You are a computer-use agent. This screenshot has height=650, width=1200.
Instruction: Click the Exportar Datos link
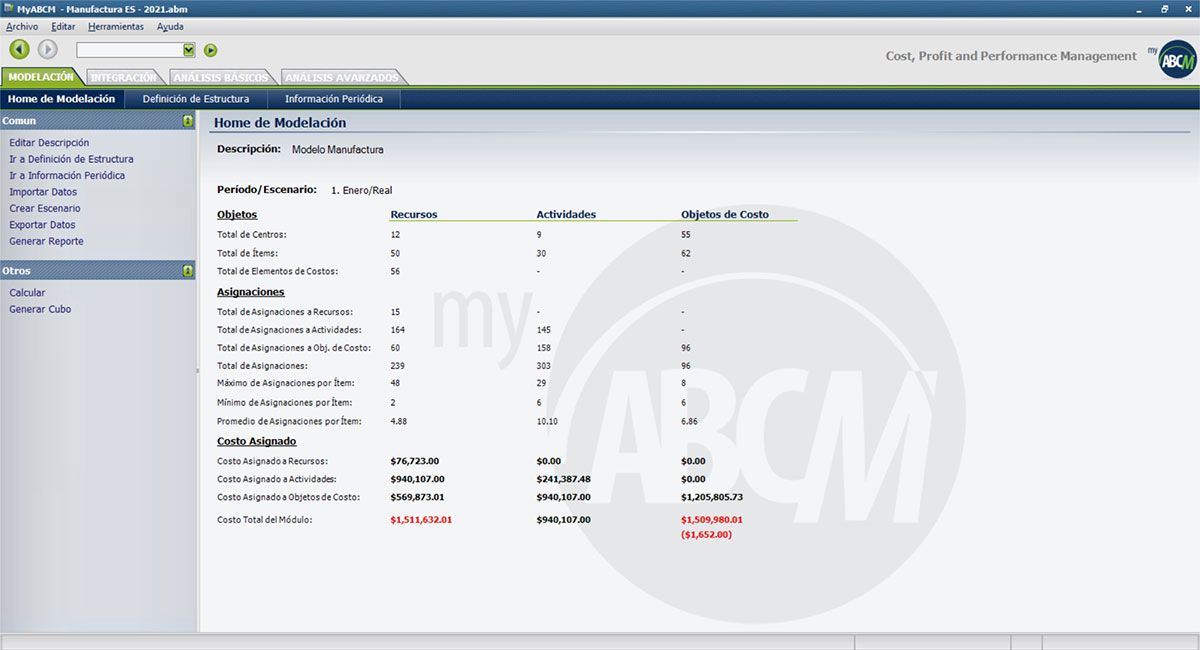42,225
